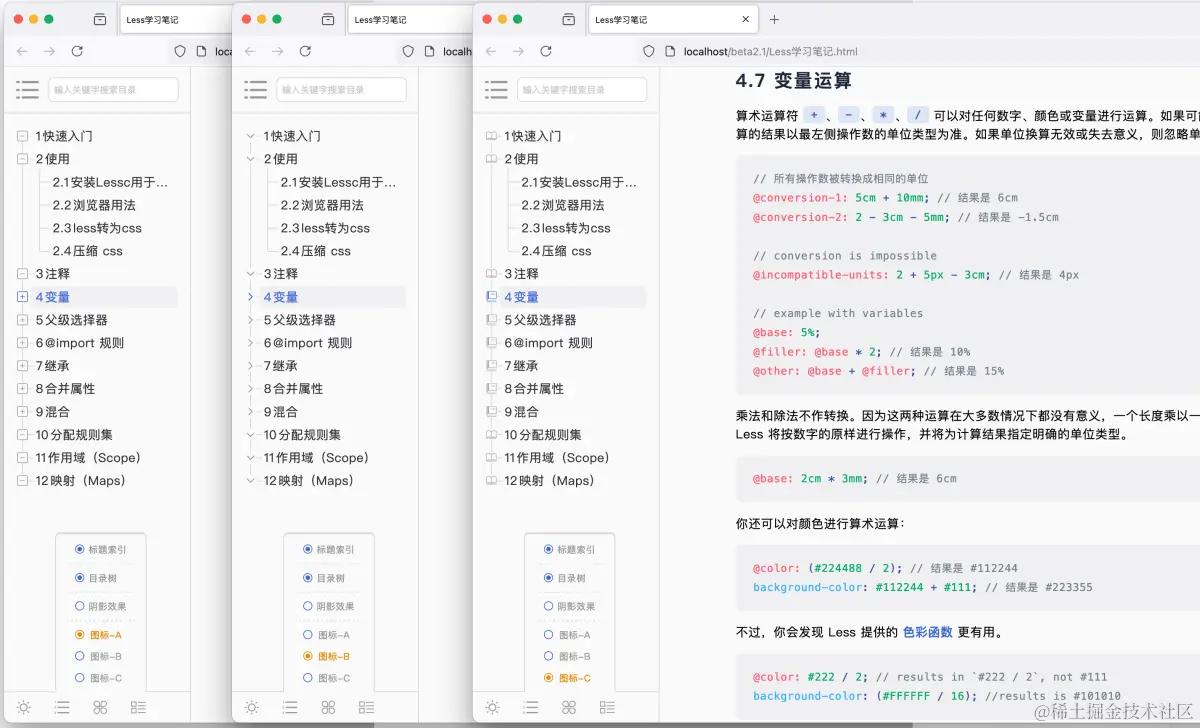The image size is (1200, 728).
Task: Open 2.3less转为css in the left window
Action: tap(97, 228)
